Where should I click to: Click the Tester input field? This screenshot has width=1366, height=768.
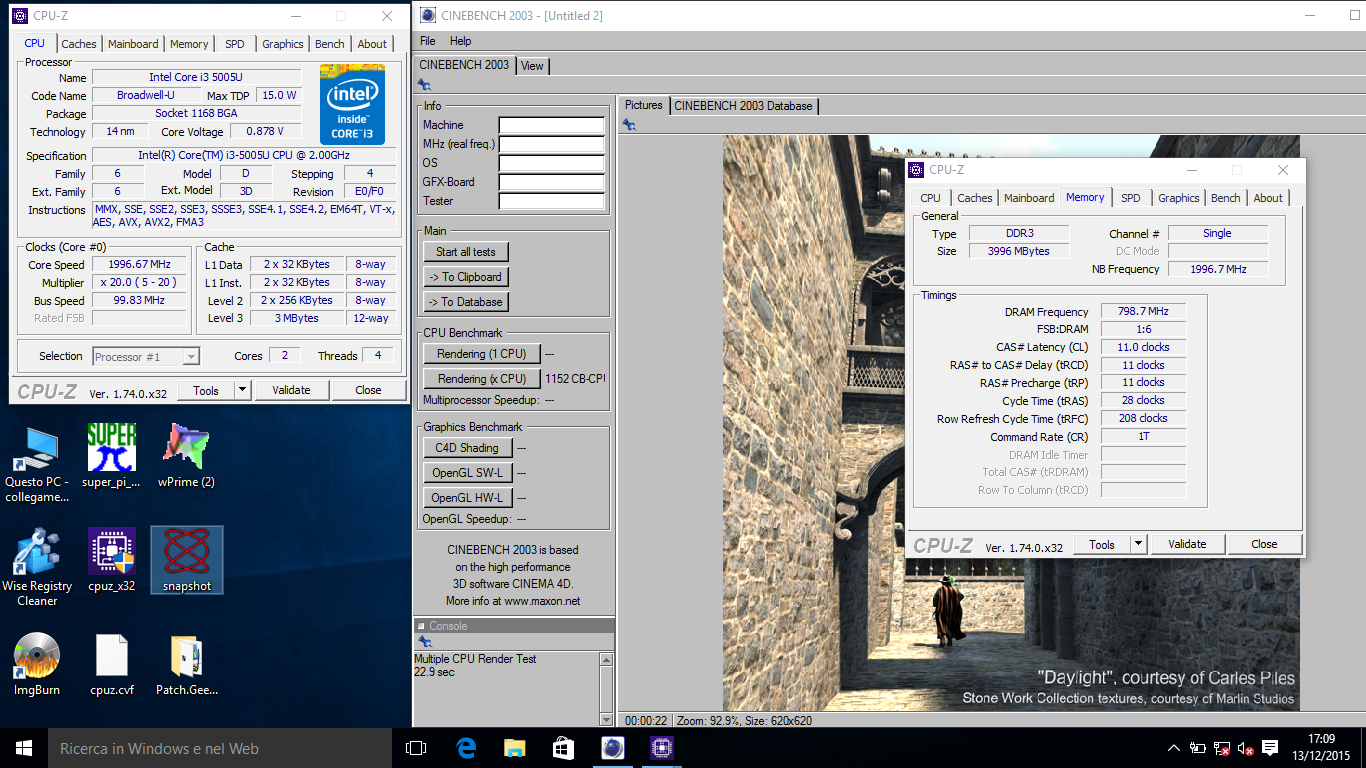pyautogui.click(x=552, y=201)
